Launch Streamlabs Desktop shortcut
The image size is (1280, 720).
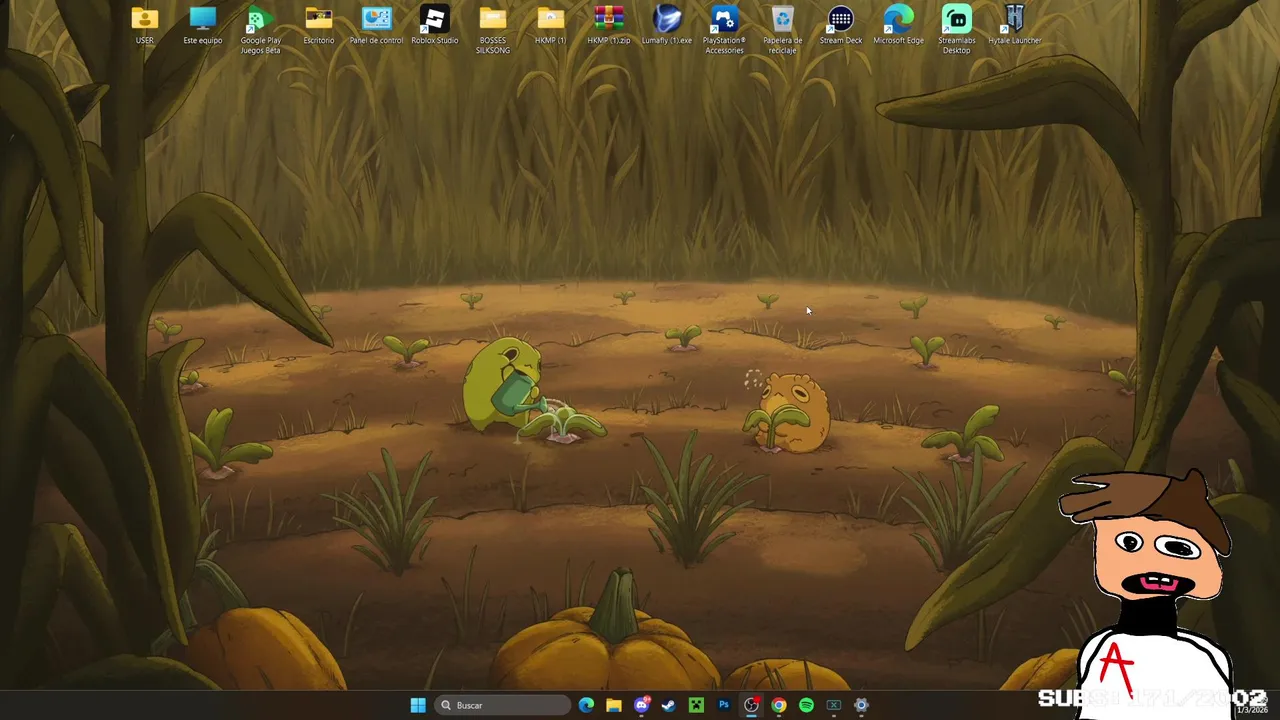pos(956,30)
